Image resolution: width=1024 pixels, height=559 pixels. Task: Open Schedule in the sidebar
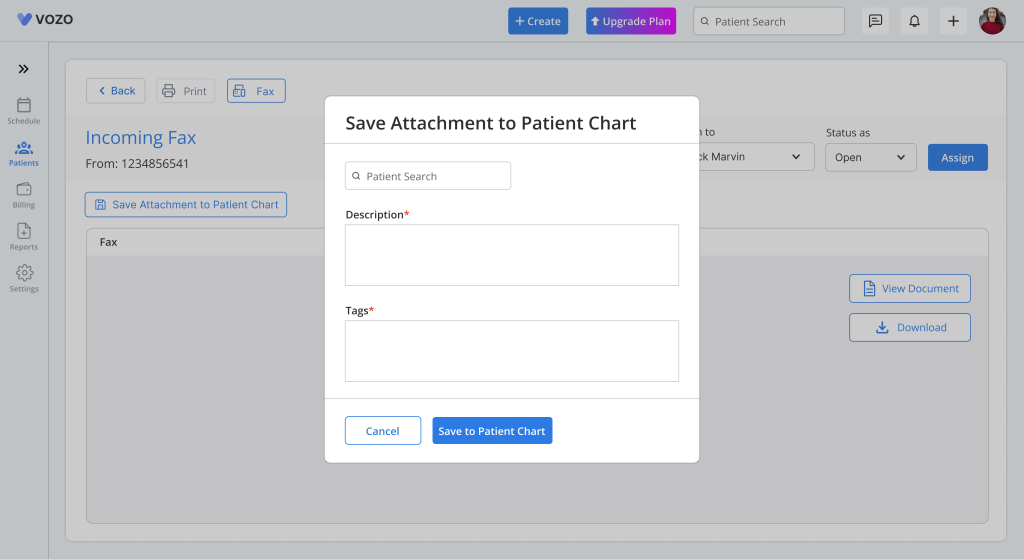pos(24,111)
